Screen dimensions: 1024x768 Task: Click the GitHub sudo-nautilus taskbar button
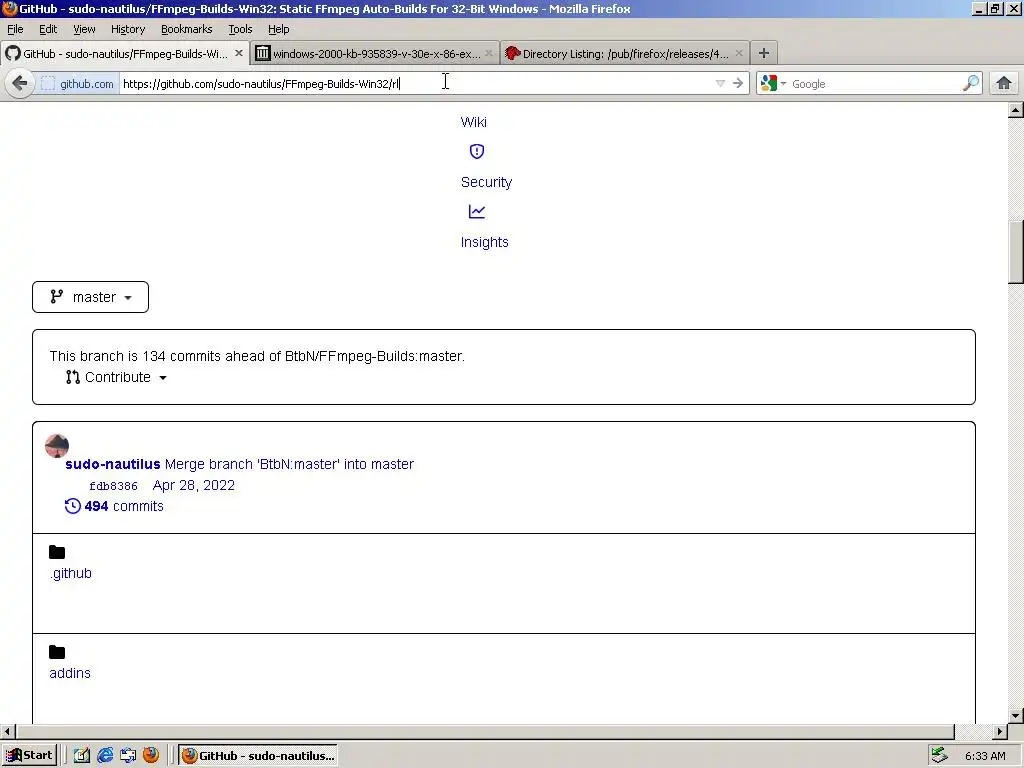point(259,756)
